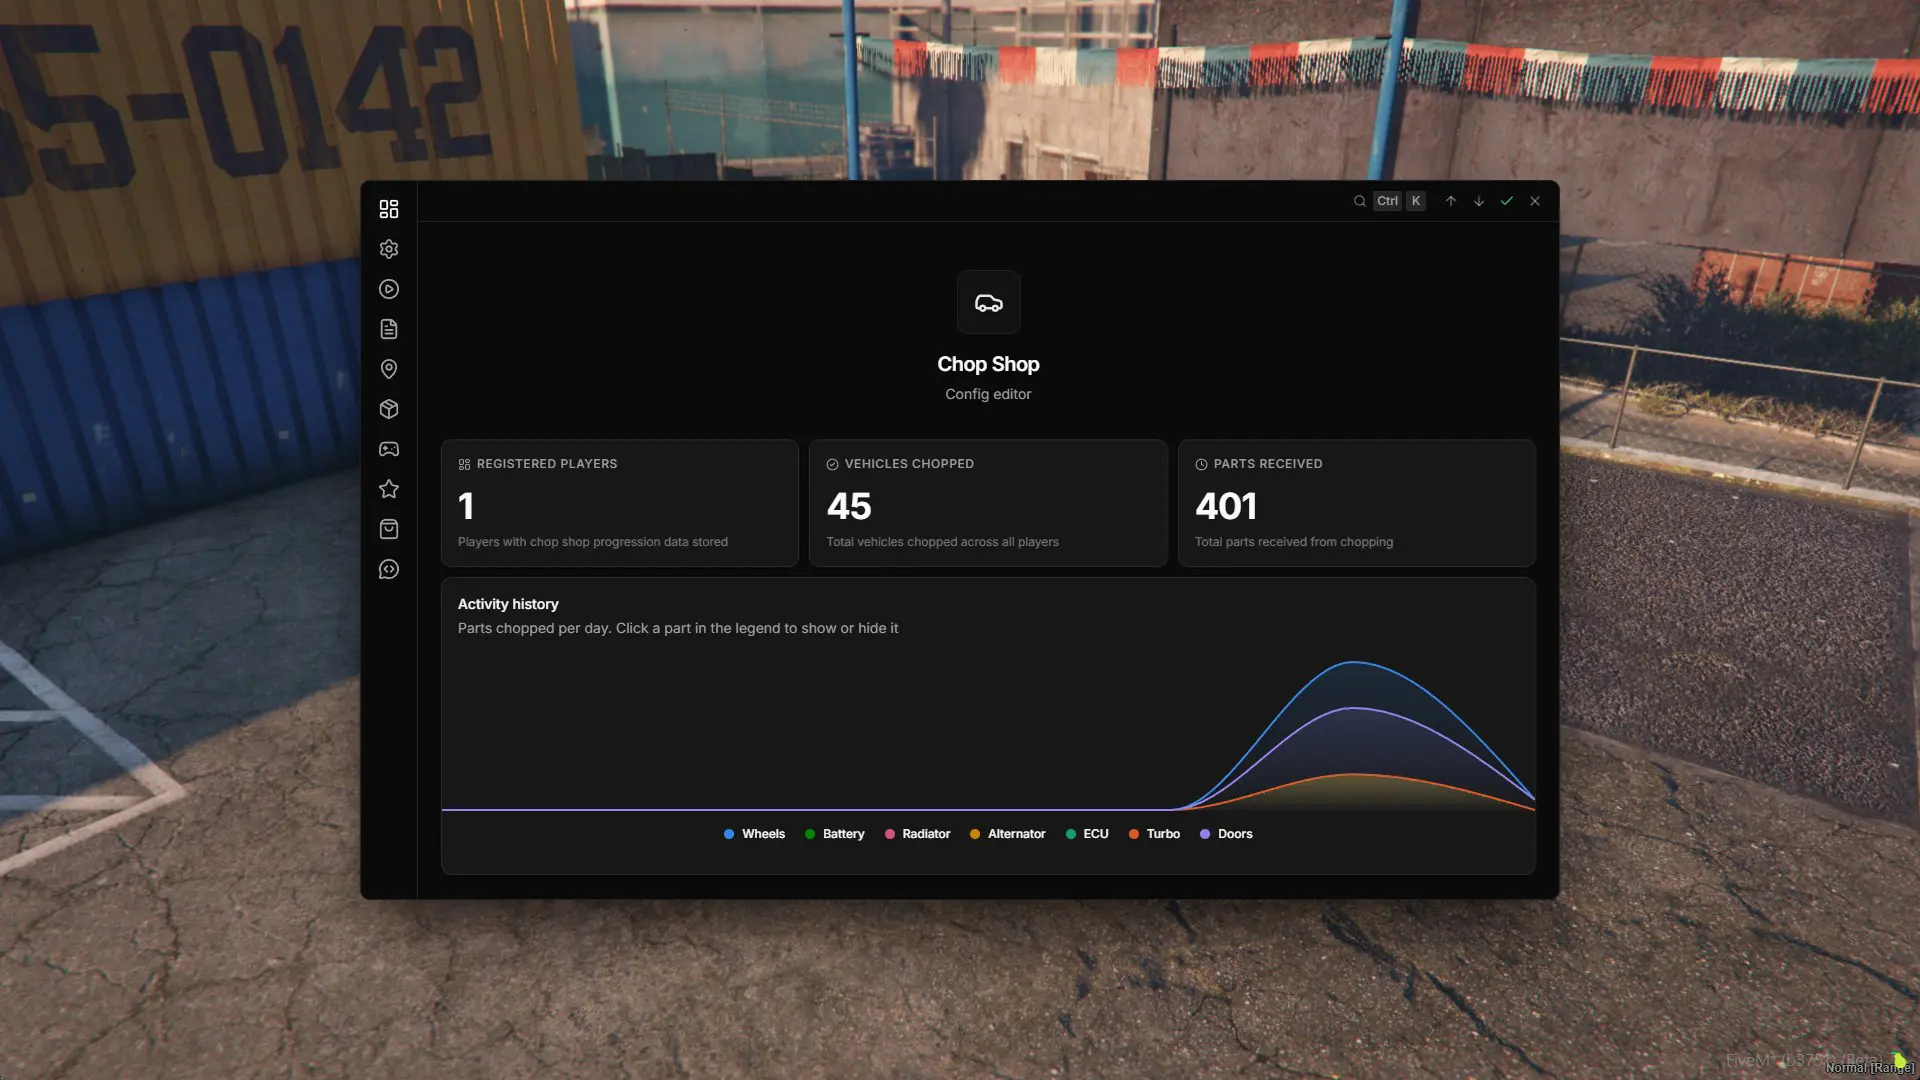The width and height of the screenshot is (1920, 1080).
Task: Click the search magnifier icon
Action: (x=1360, y=201)
